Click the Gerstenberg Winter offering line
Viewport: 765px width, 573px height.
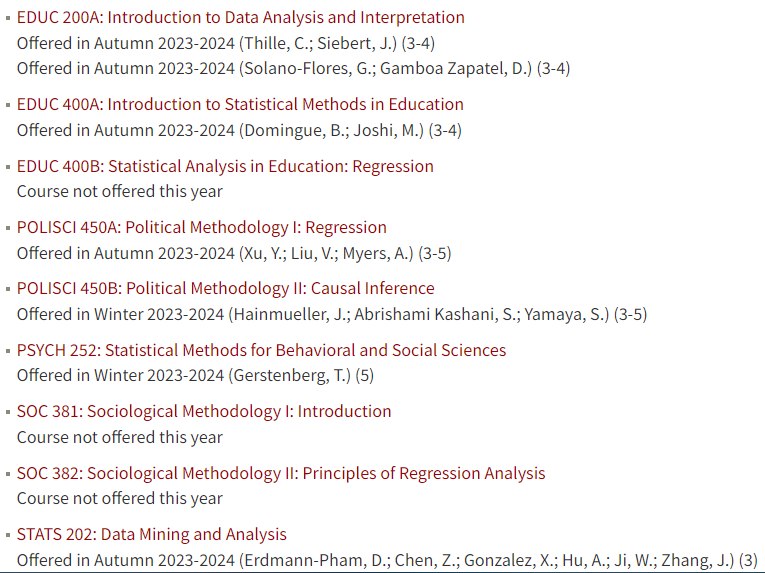coord(195,376)
